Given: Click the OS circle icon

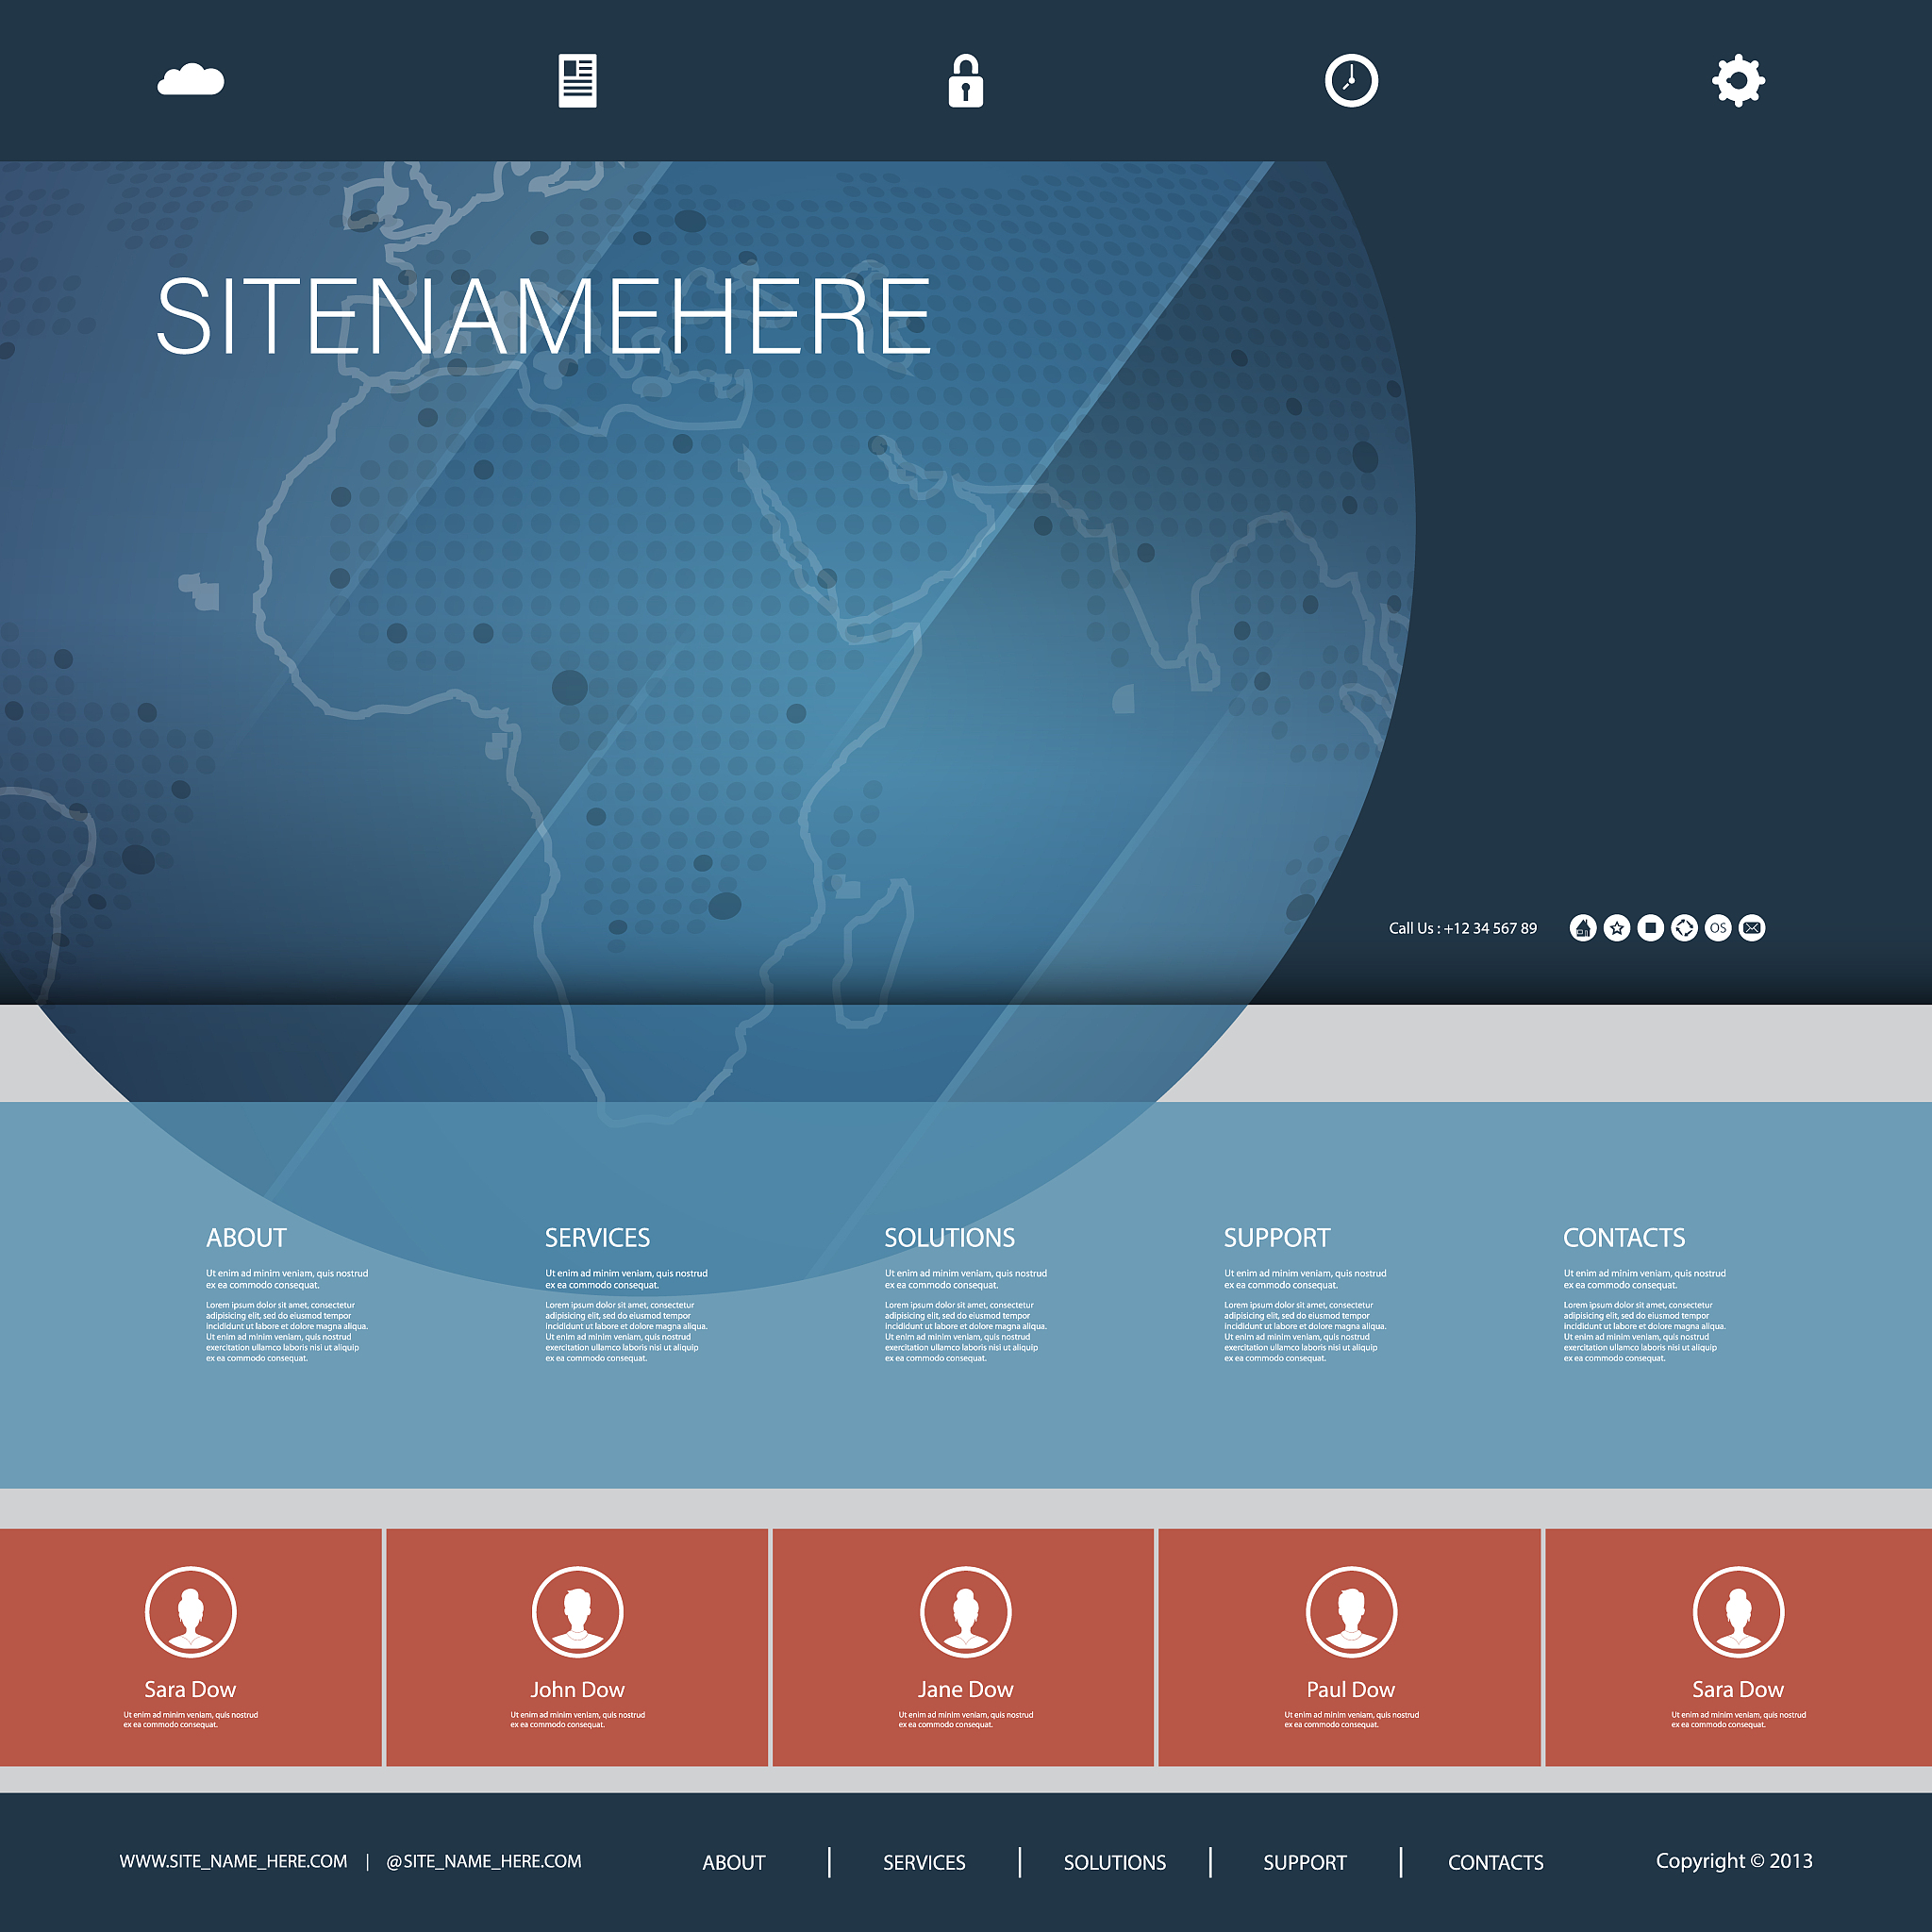Looking at the screenshot, I should (1718, 928).
